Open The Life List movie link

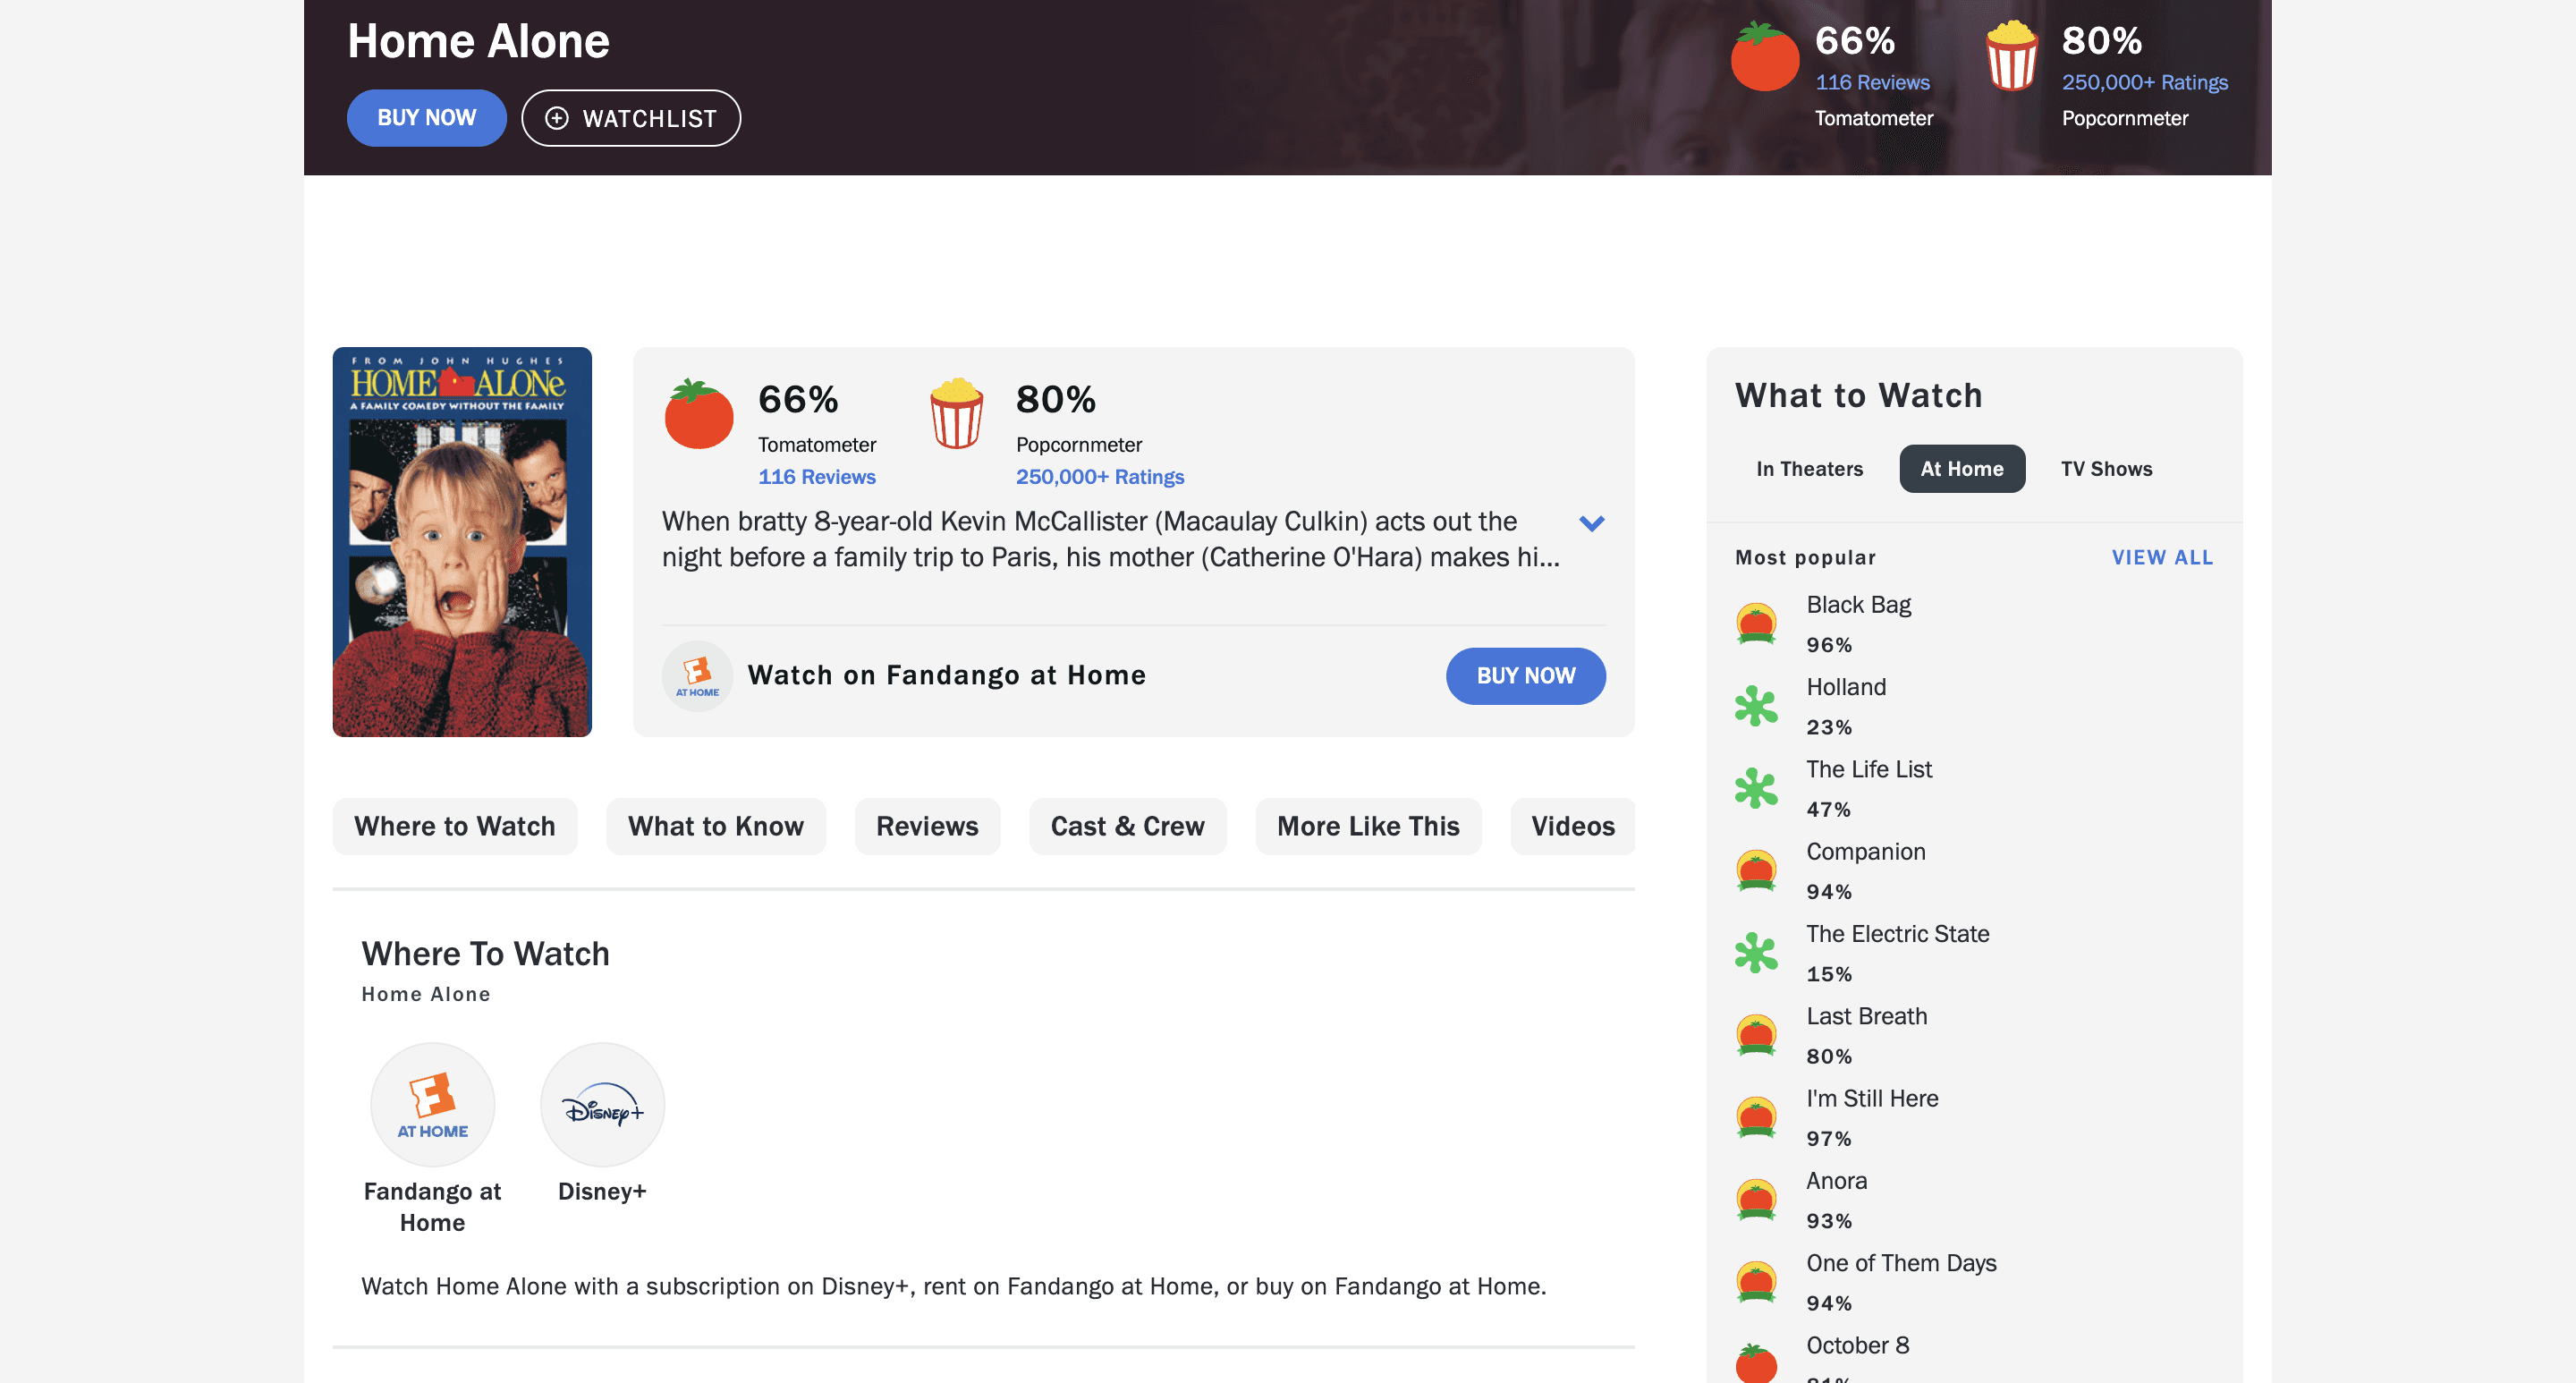pos(1869,769)
